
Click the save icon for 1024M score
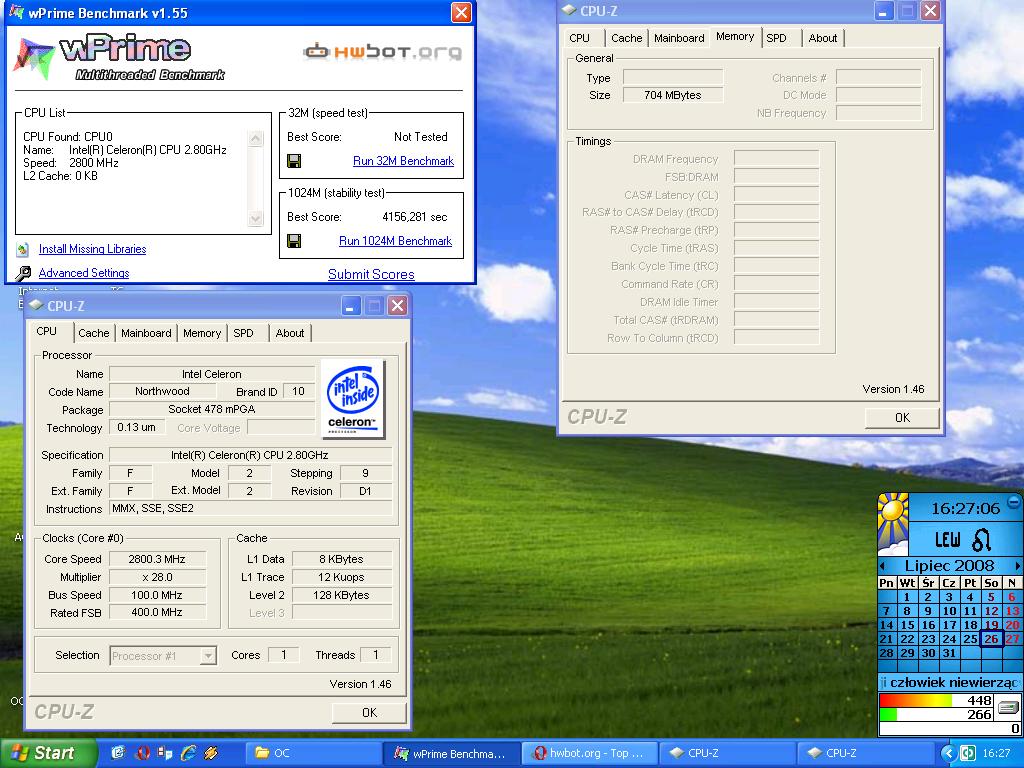coord(294,241)
